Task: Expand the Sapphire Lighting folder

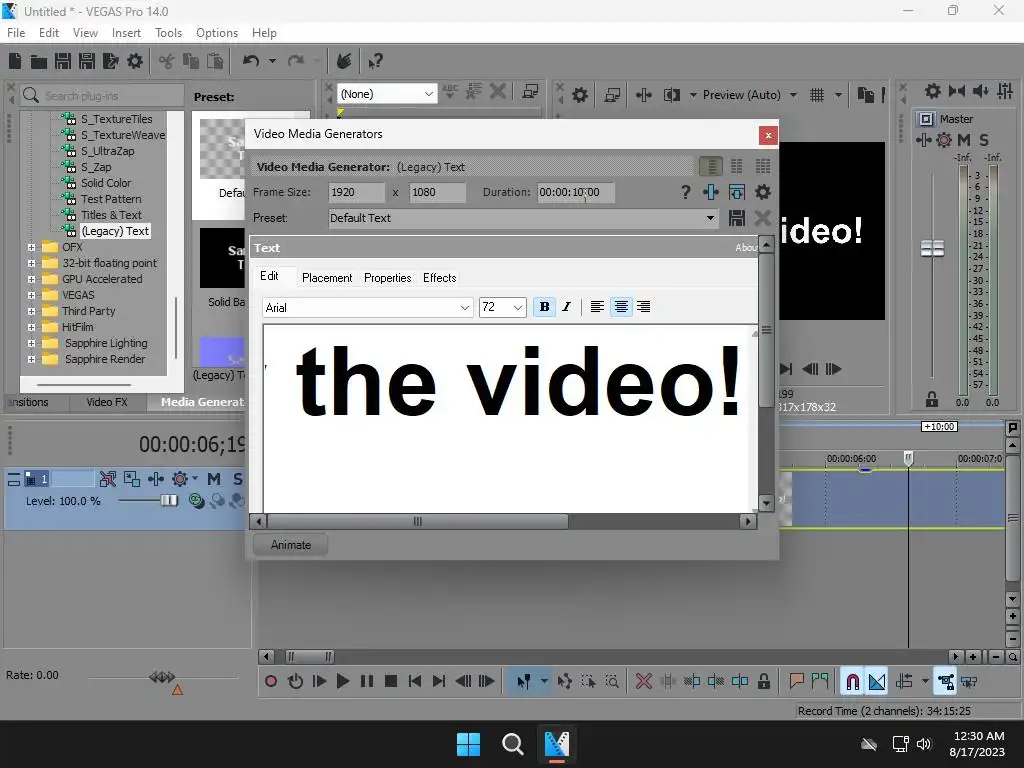Action: coord(31,343)
